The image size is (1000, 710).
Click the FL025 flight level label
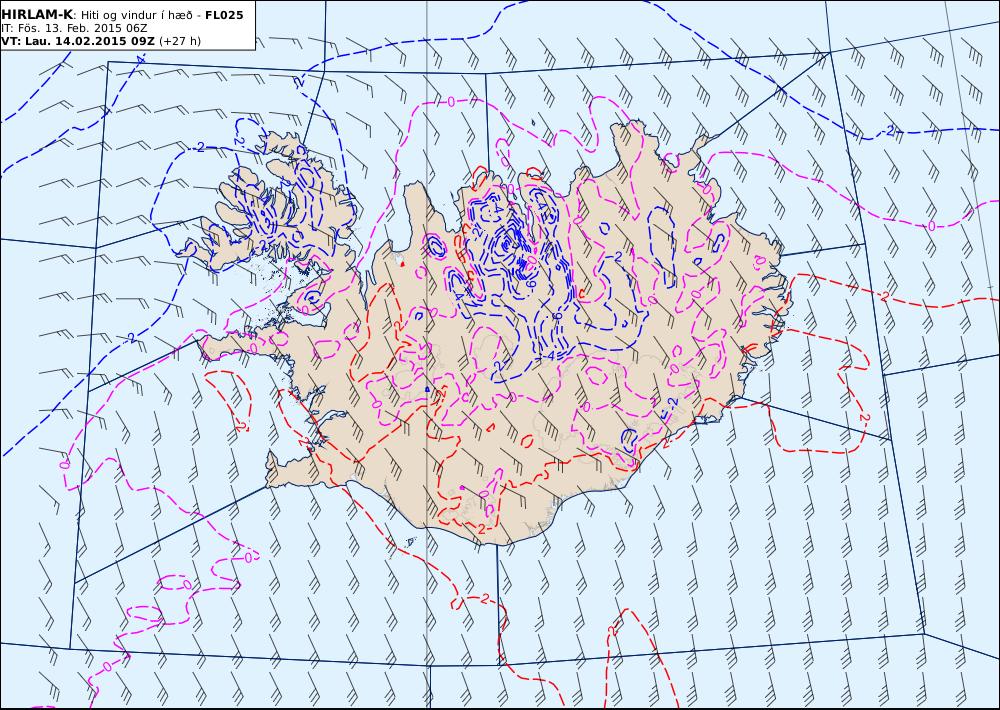pyautogui.click(x=224, y=15)
